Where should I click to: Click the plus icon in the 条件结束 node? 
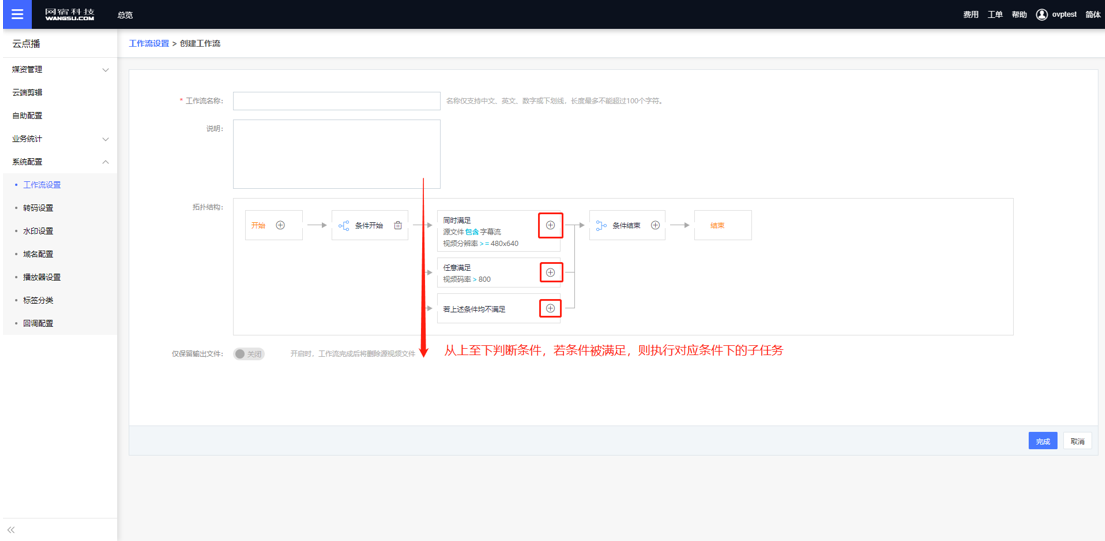click(655, 225)
